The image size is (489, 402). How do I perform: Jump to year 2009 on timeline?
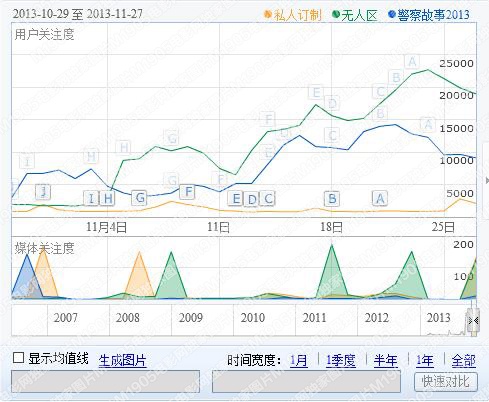191,318
